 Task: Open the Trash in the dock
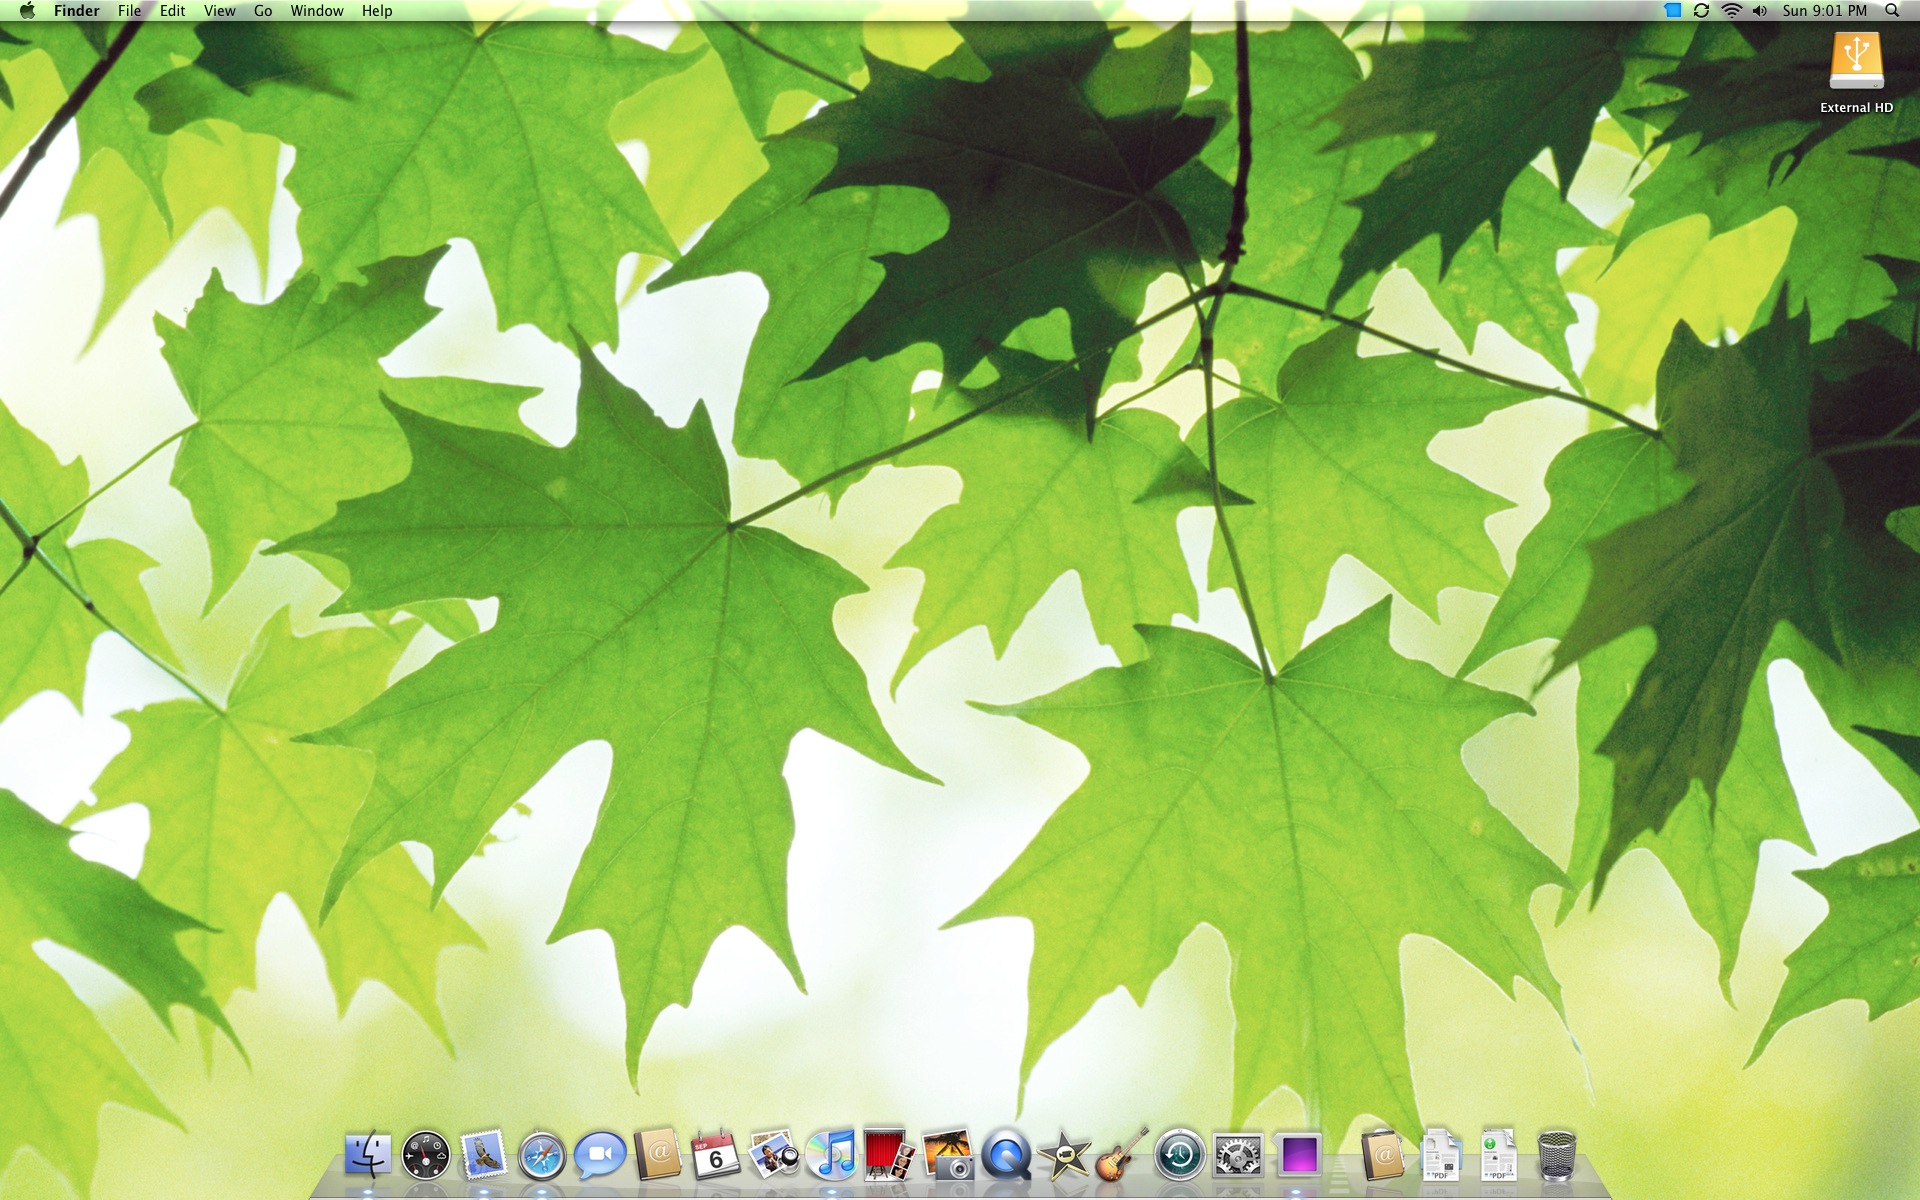1556,1155
